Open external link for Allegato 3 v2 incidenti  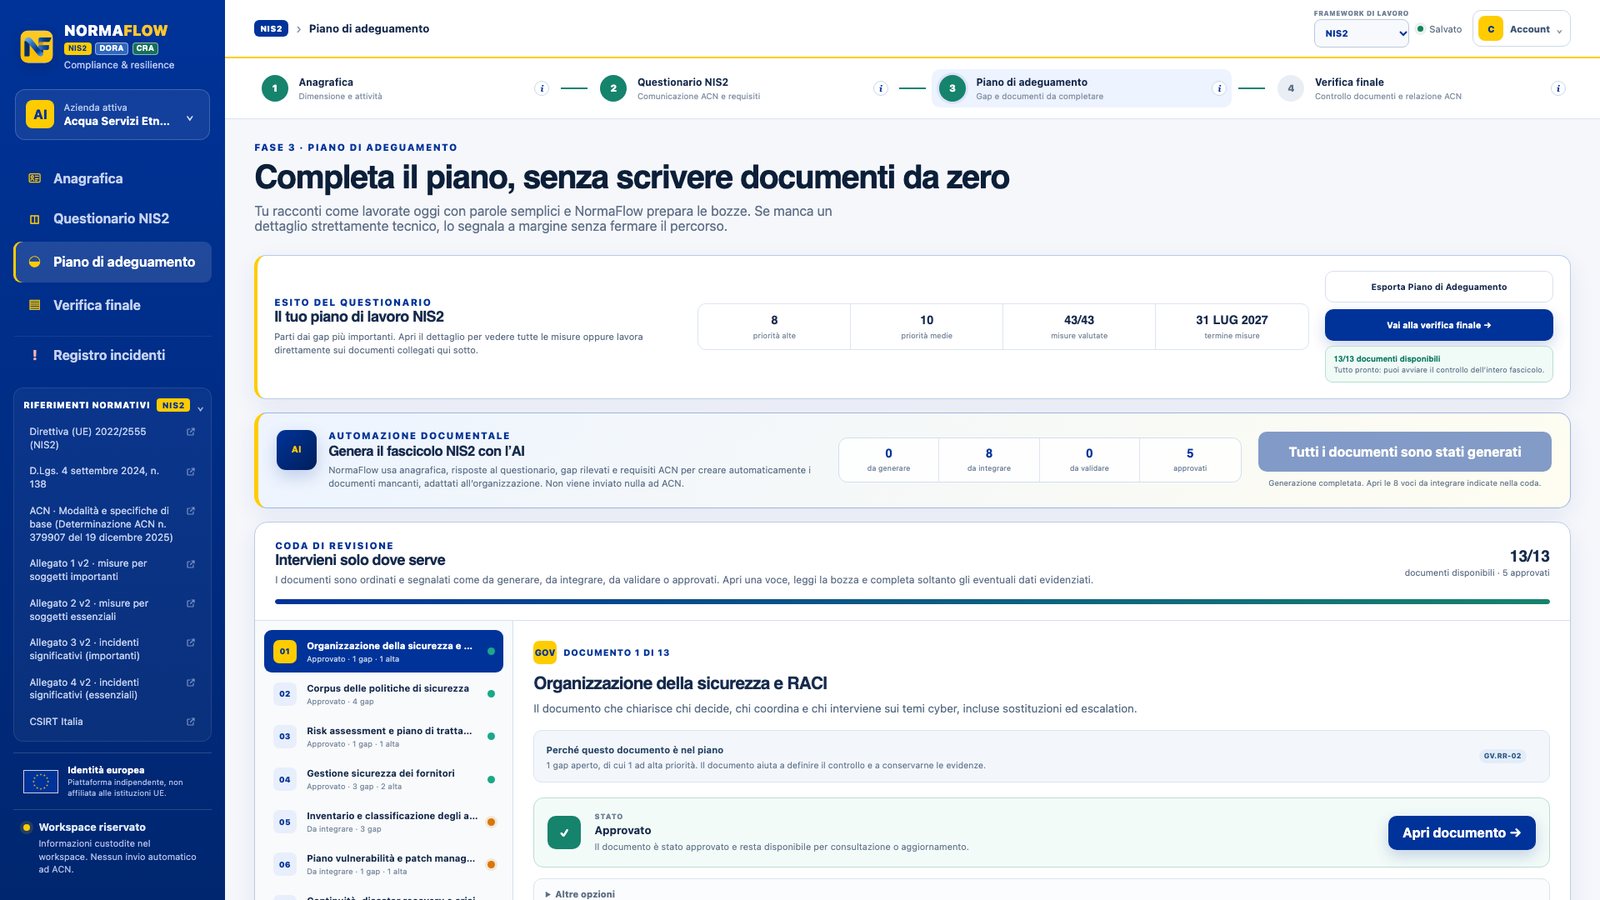[191, 643]
